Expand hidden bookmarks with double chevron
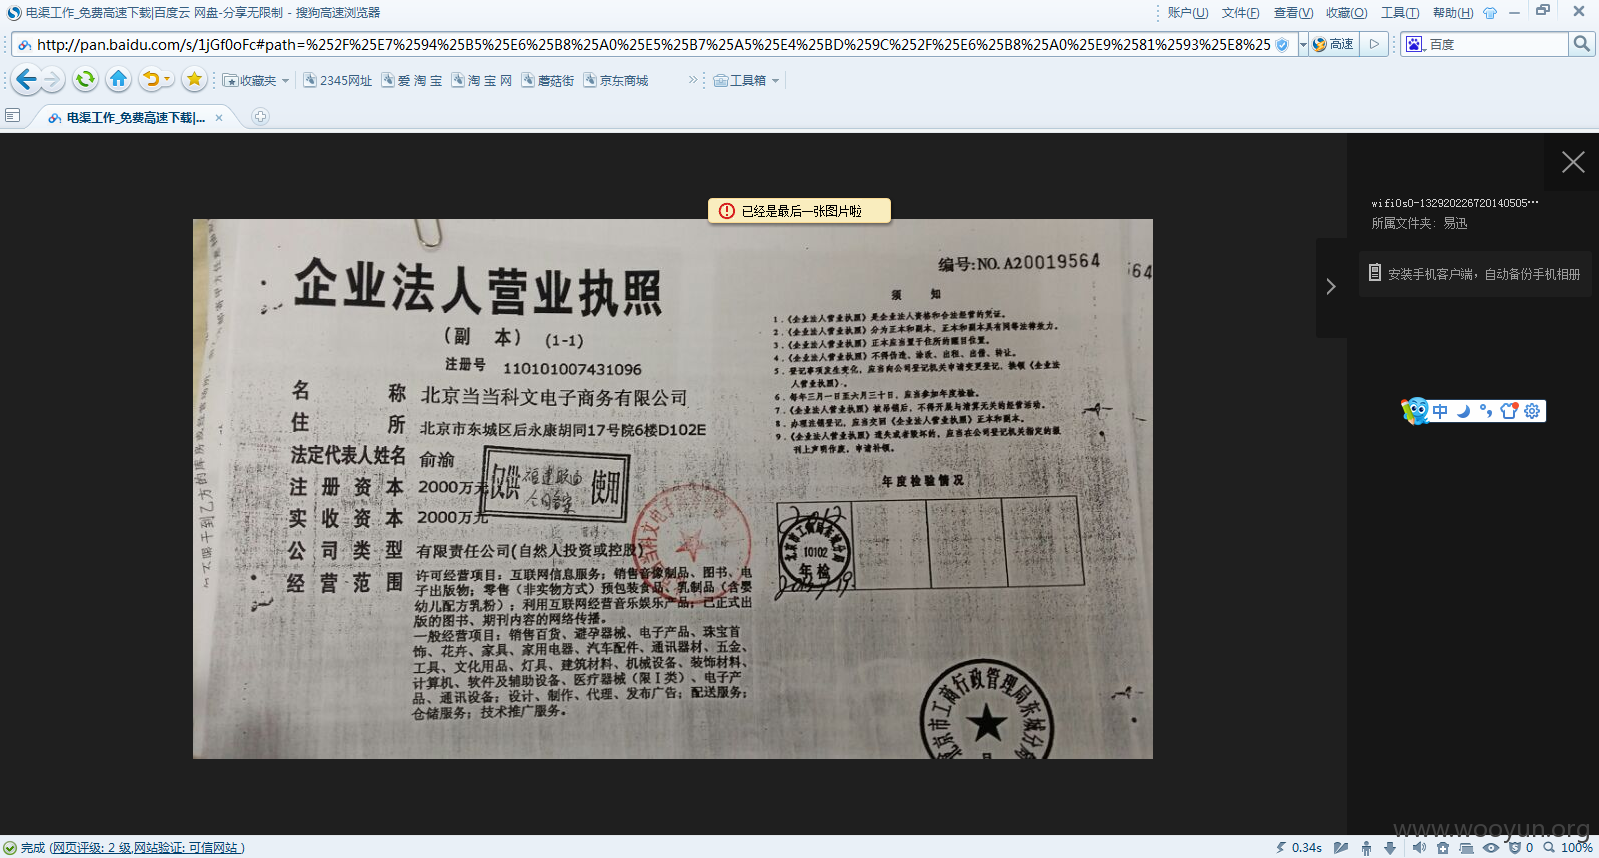Image resolution: width=1599 pixels, height=858 pixels. [x=693, y=80]
